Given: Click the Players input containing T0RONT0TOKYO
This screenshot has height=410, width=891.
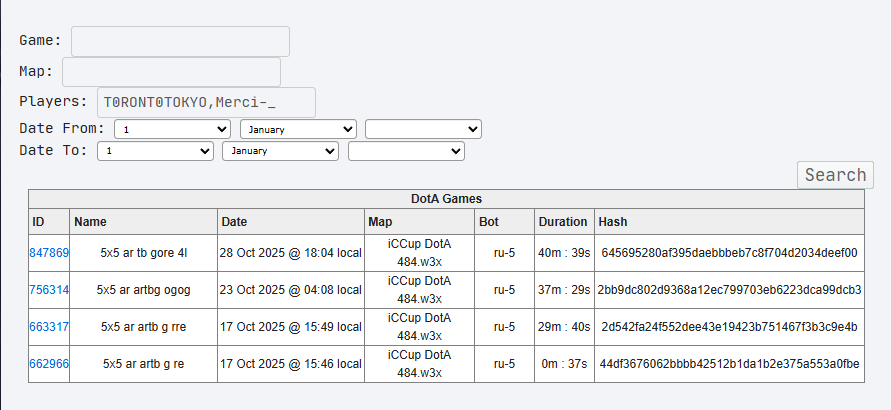Looking at the screenshot, I should tap(206, 102).
